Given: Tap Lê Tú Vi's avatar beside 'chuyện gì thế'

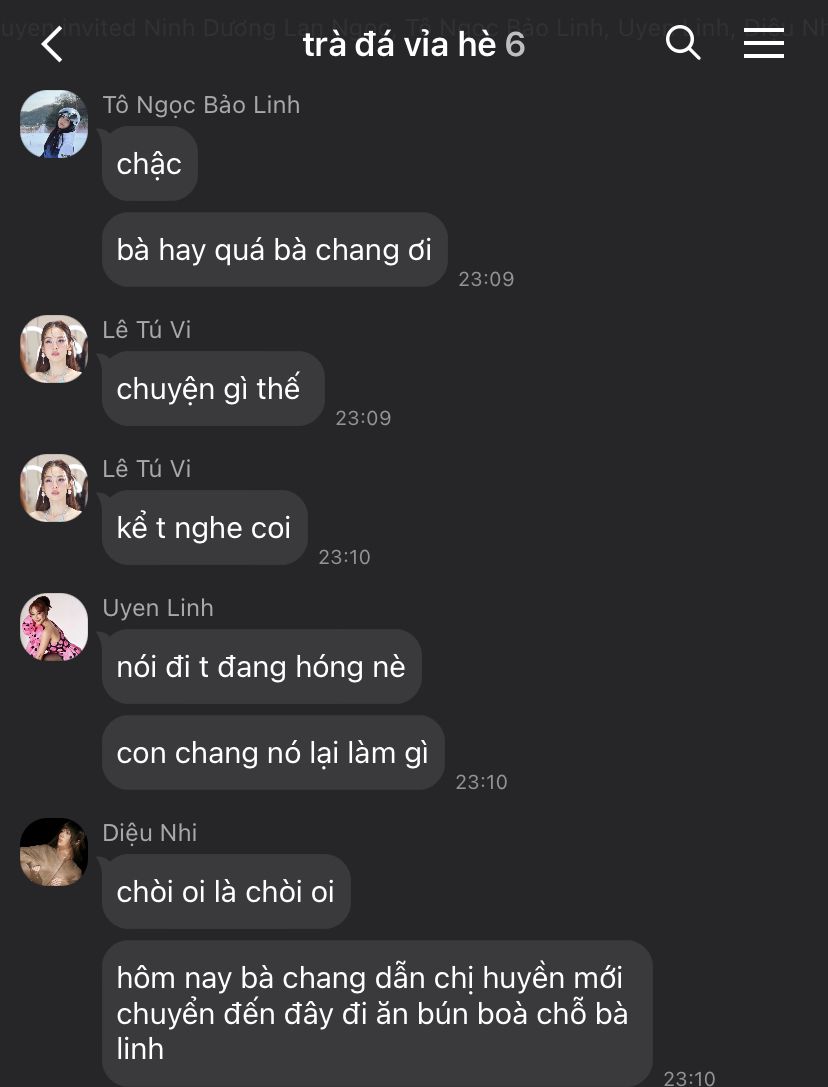Looking at the screenshot, I should 54,349.
